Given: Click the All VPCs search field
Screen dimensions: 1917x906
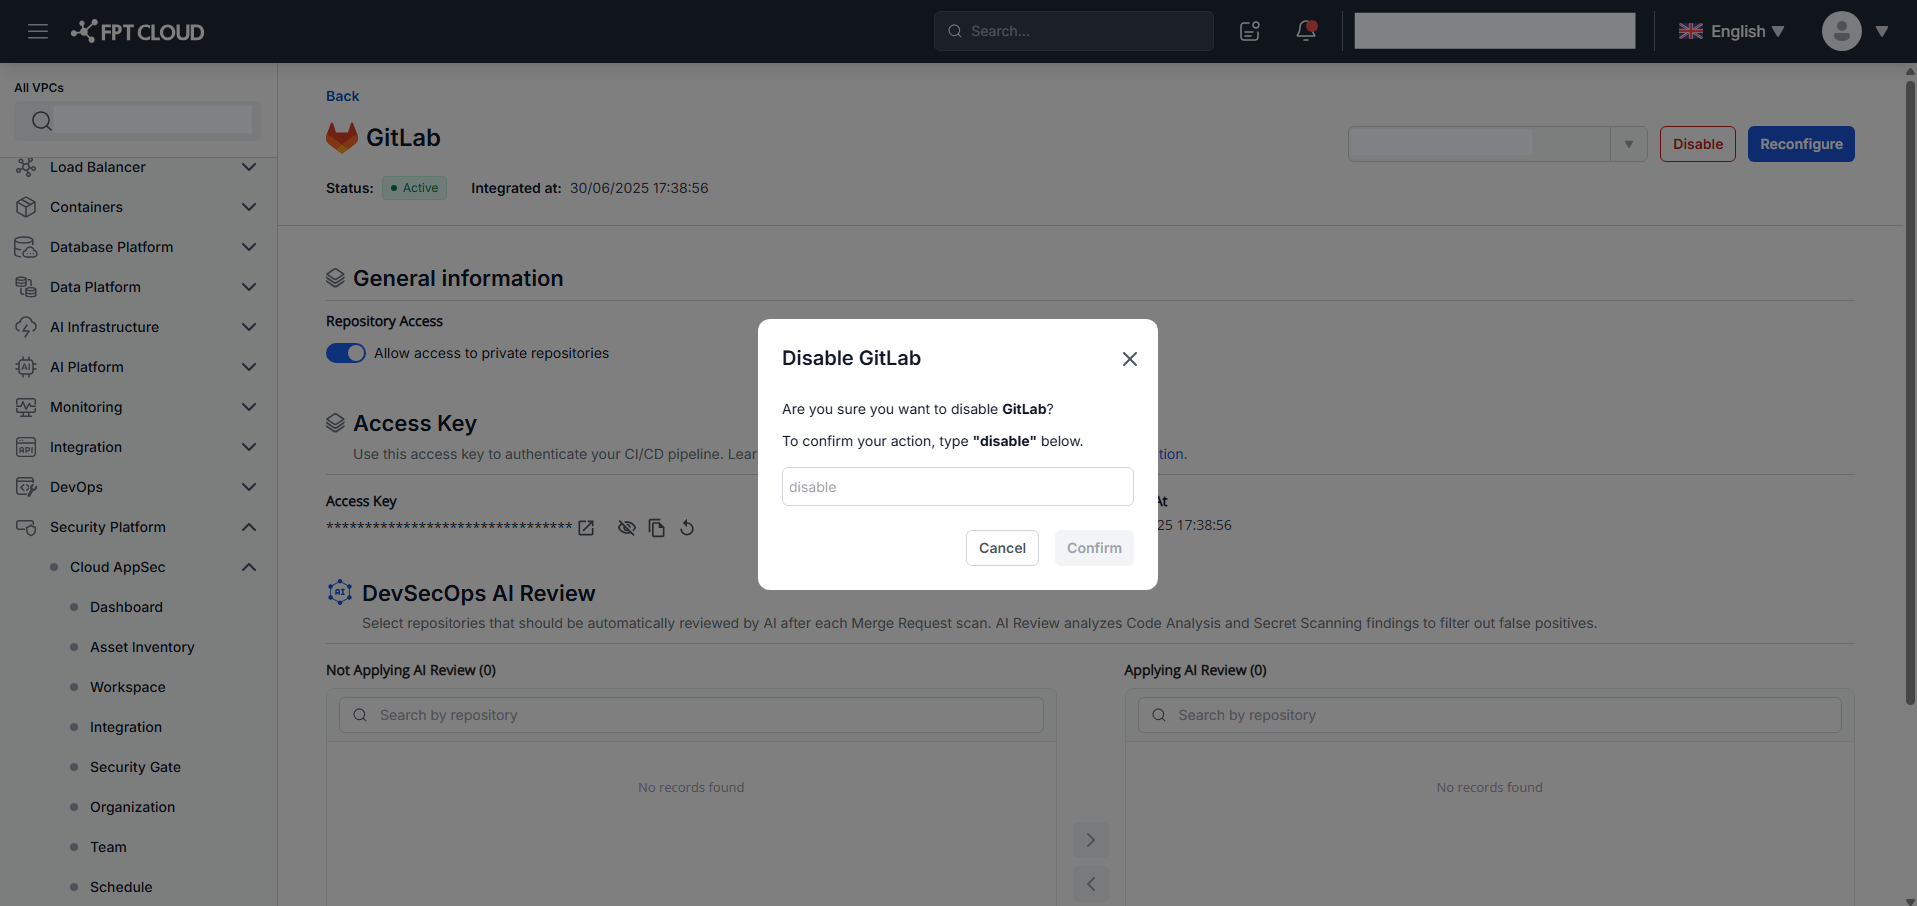Looking at the screenshot, I should [138, 121].
